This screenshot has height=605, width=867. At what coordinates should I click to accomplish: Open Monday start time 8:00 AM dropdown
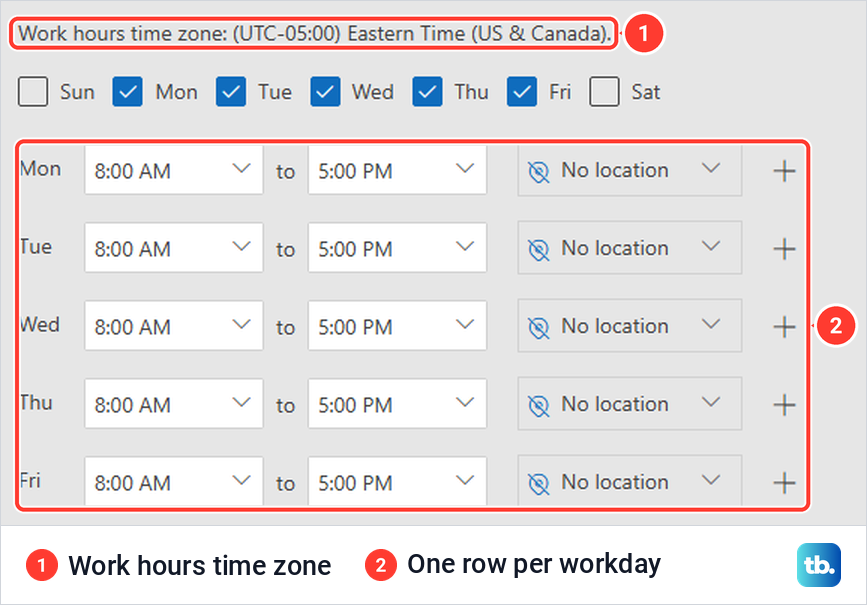174,170
